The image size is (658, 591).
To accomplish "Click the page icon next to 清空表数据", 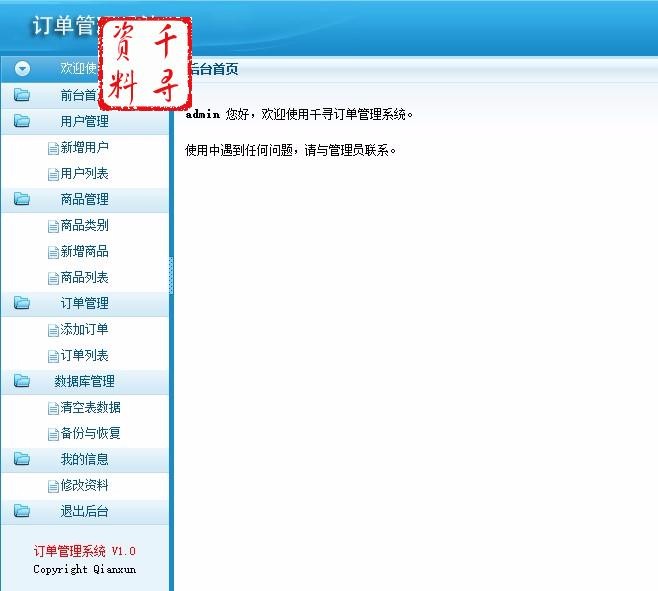I will point(53,408).
